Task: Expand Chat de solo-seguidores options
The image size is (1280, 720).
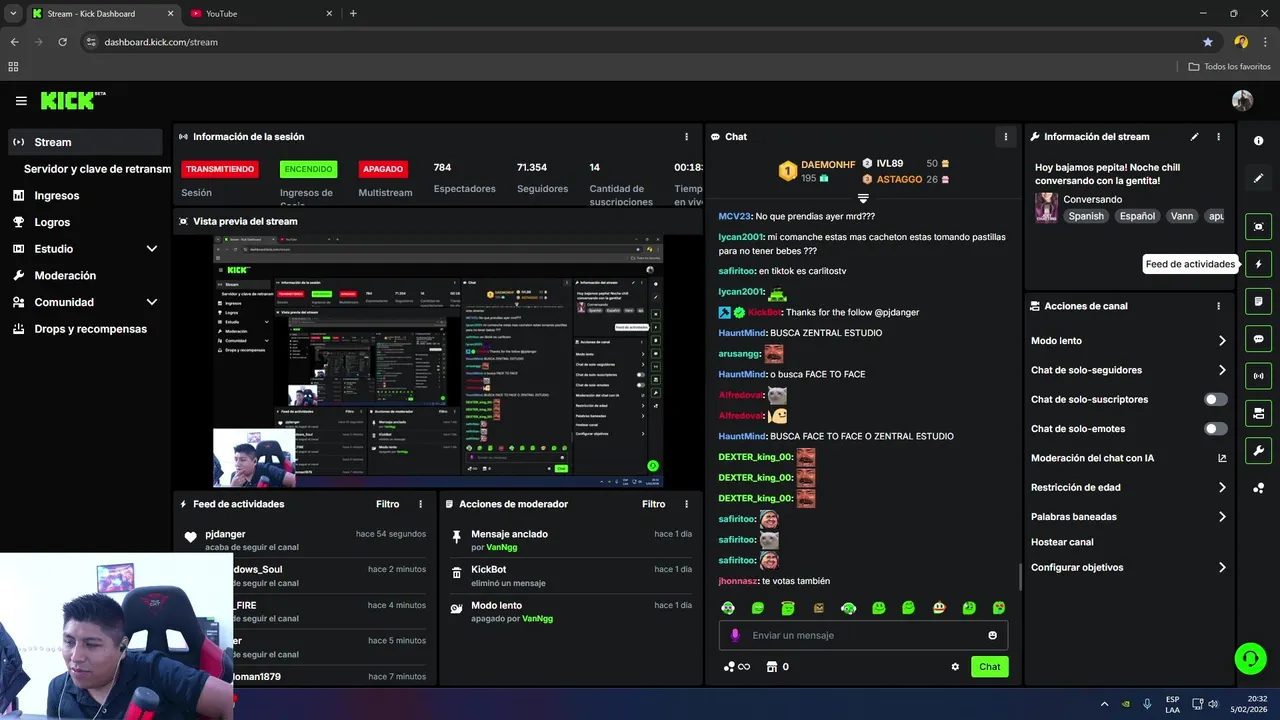Action: click(1222, 370)
